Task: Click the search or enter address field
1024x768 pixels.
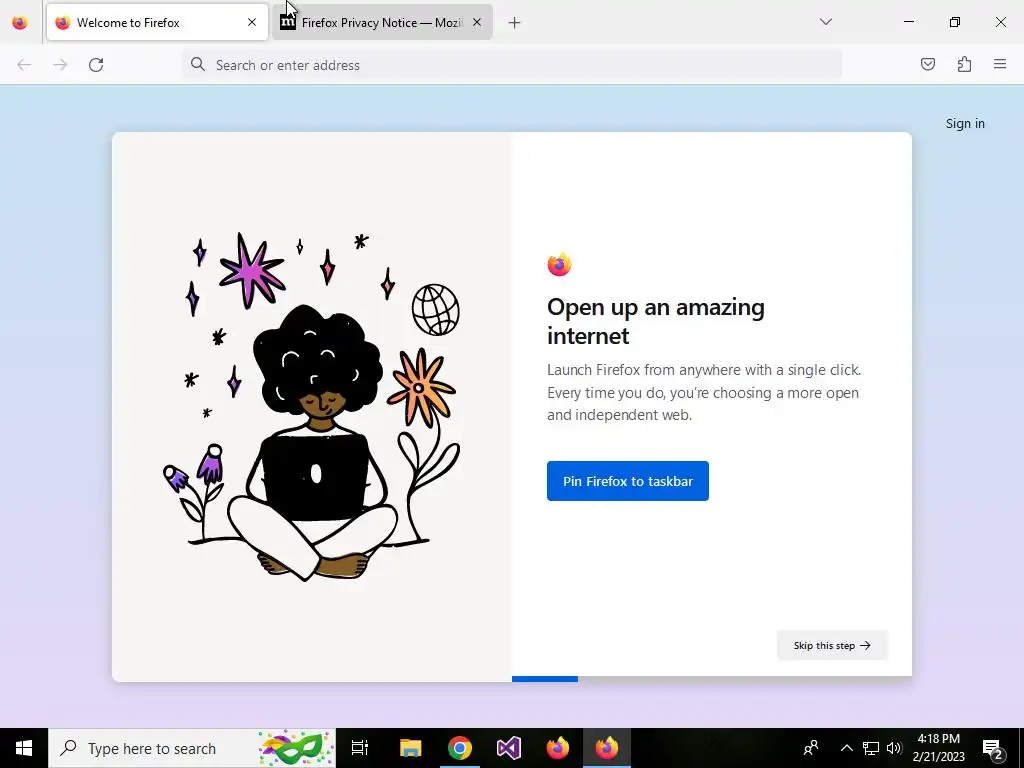Action: (x=512, y=65)
